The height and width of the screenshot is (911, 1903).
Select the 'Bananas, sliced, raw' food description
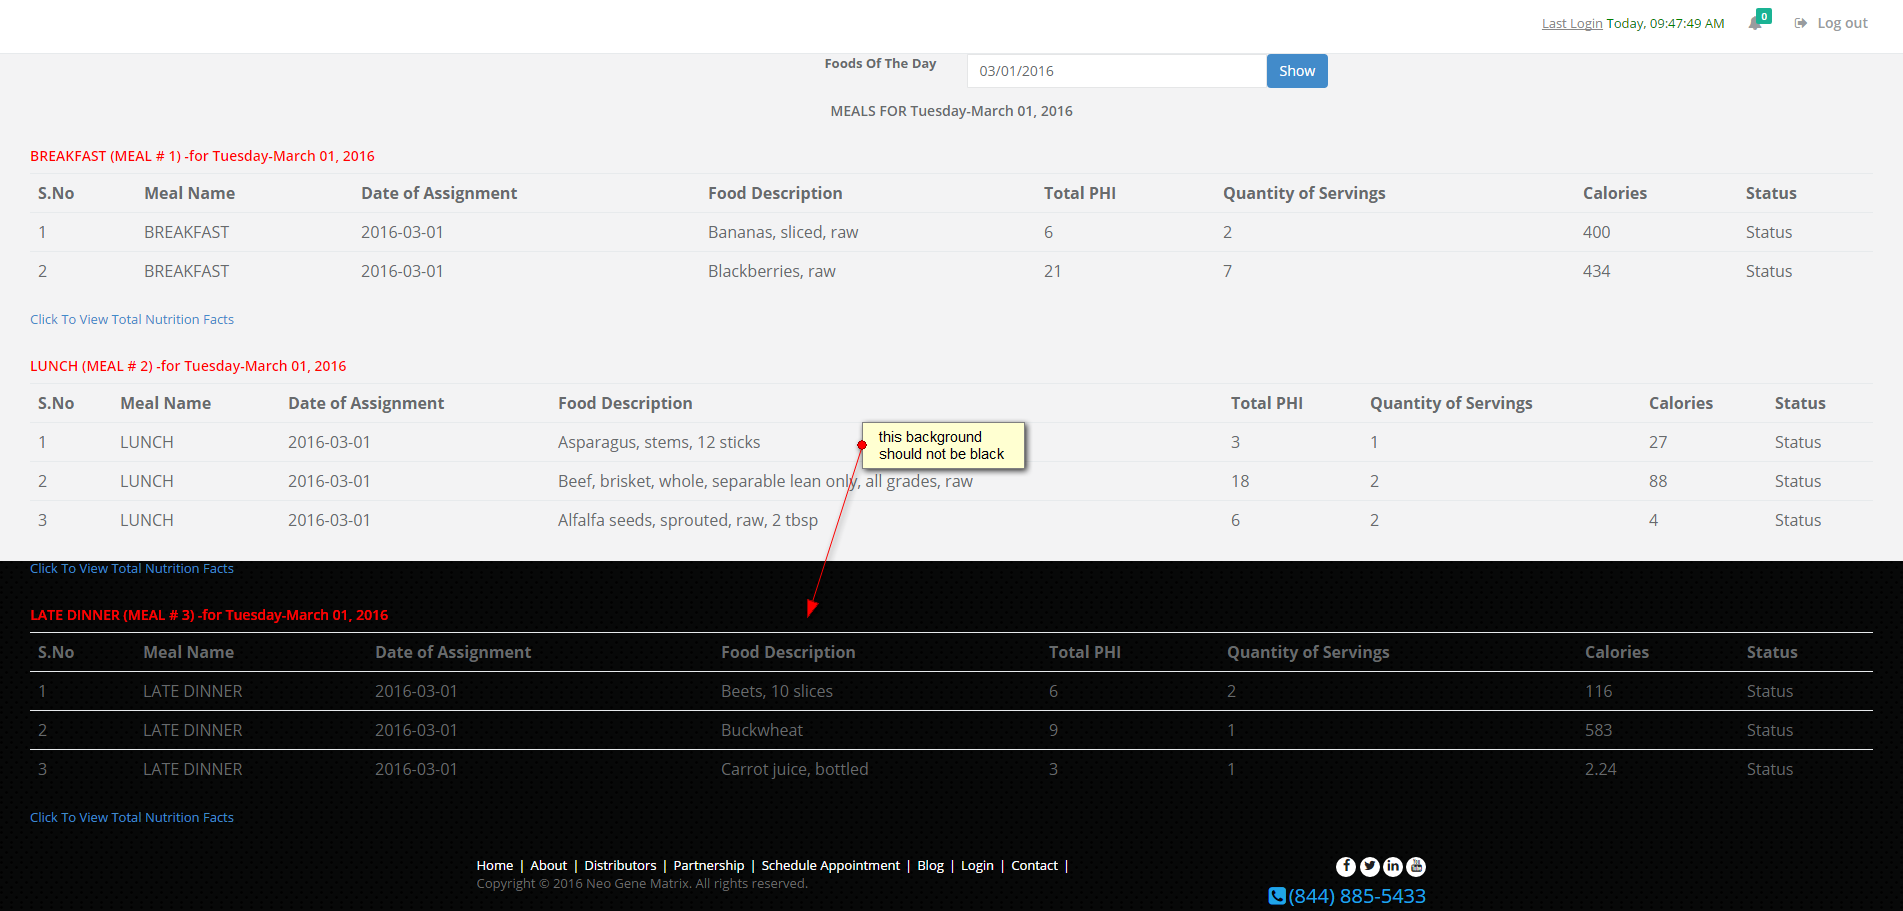[783, 232]
